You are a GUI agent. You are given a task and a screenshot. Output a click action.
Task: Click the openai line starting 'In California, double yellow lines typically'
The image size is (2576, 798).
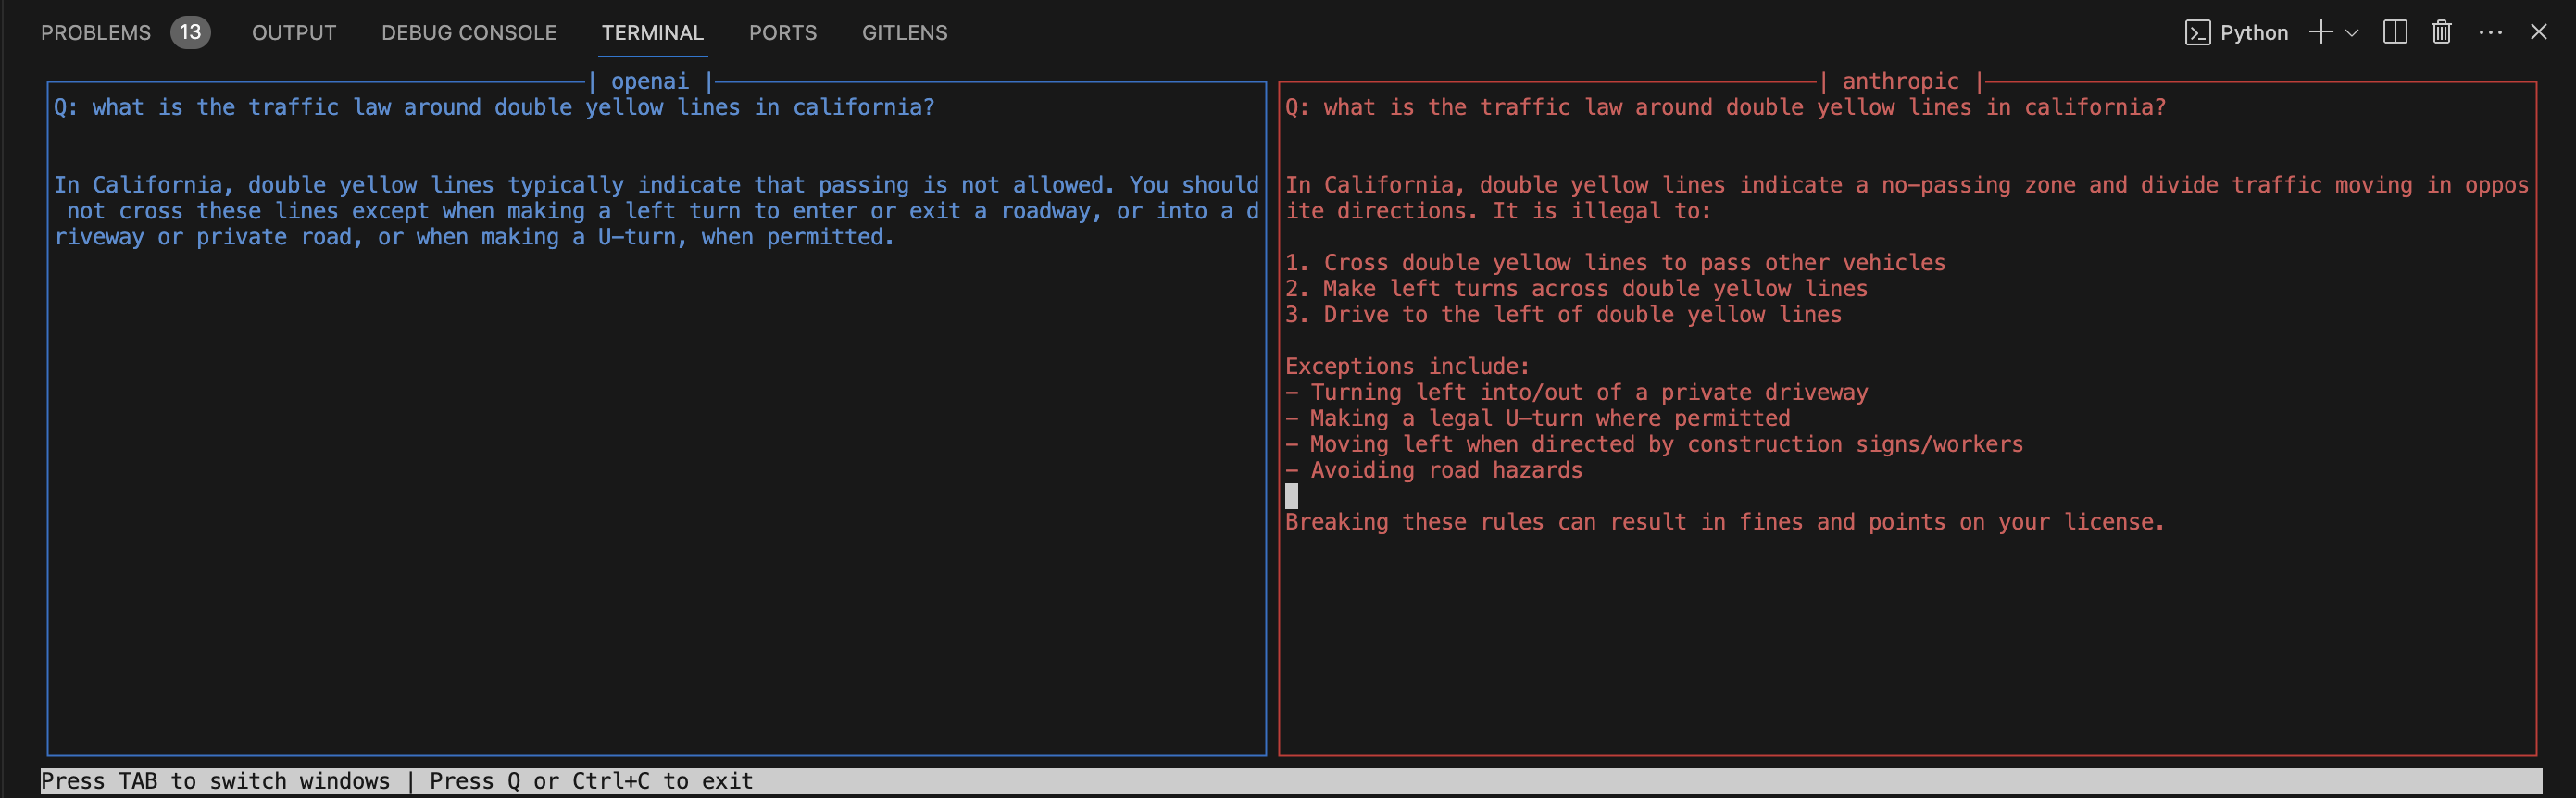coord(656,185)
